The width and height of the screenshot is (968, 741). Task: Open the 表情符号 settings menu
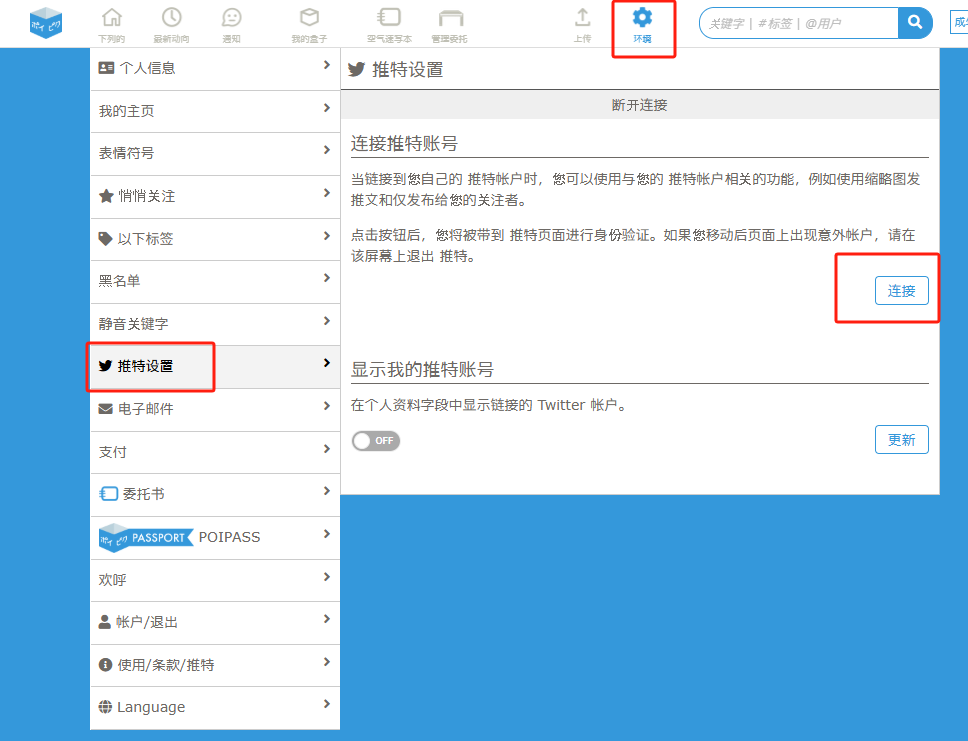(x=215, y=153)
